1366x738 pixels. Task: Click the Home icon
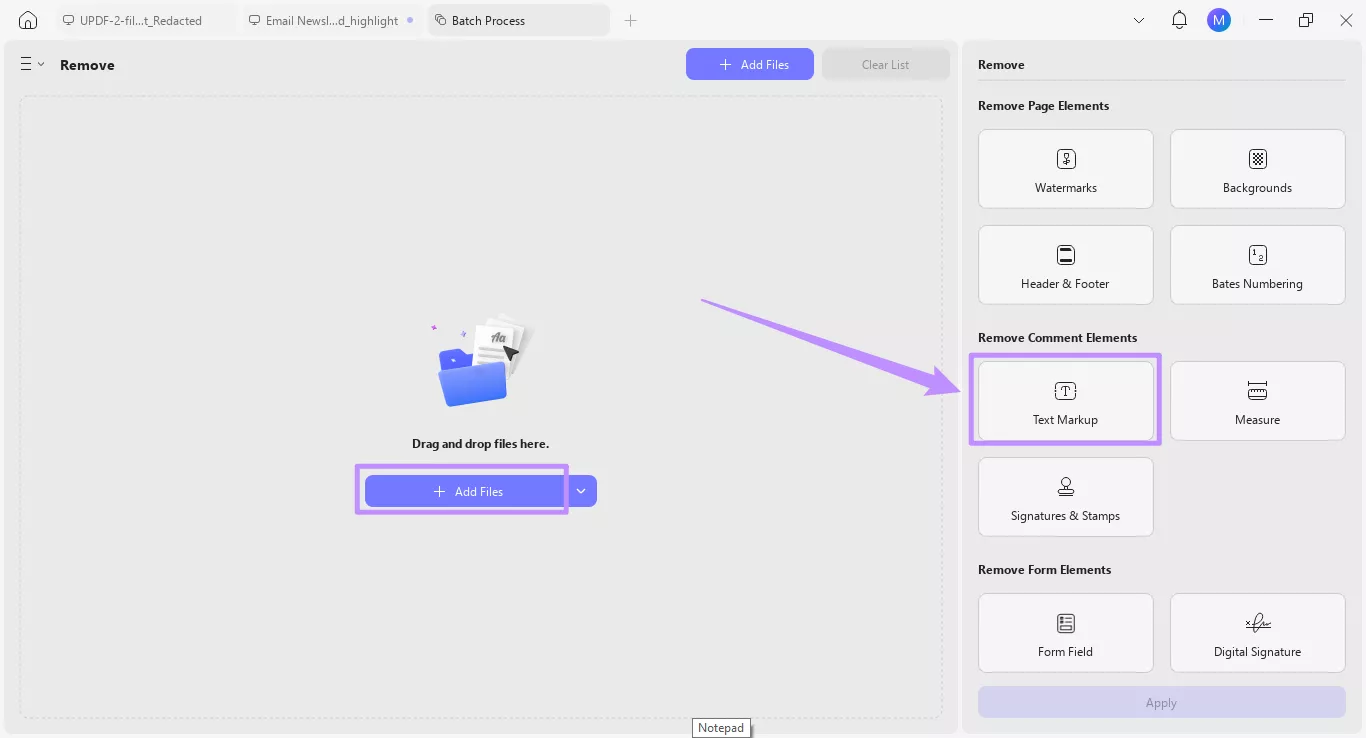[27, 19]
